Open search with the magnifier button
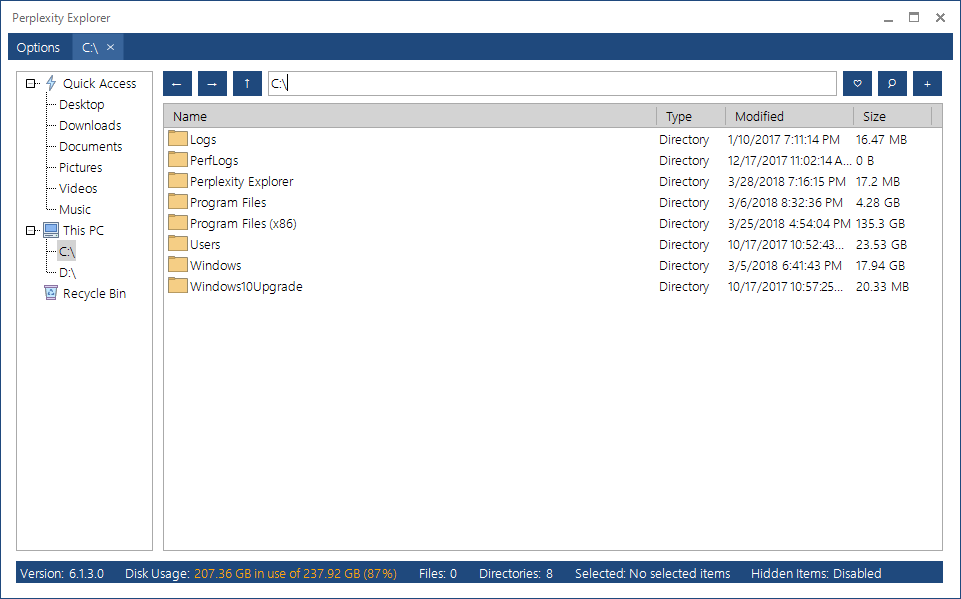 pos(892,83)
